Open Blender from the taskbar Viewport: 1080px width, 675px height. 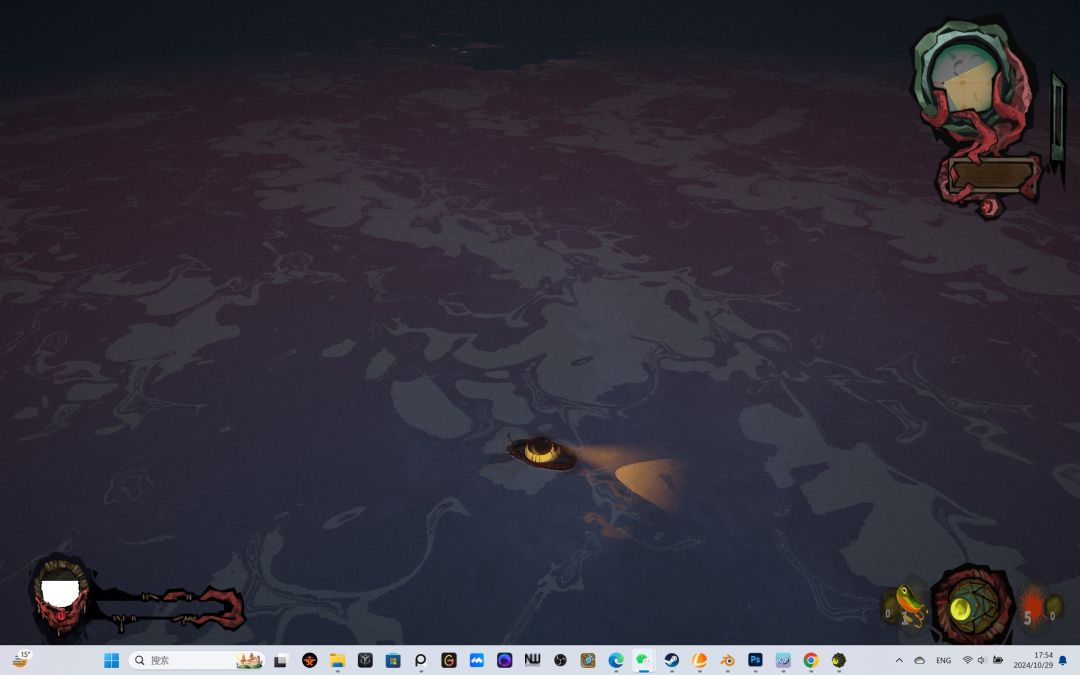point(727,661)
